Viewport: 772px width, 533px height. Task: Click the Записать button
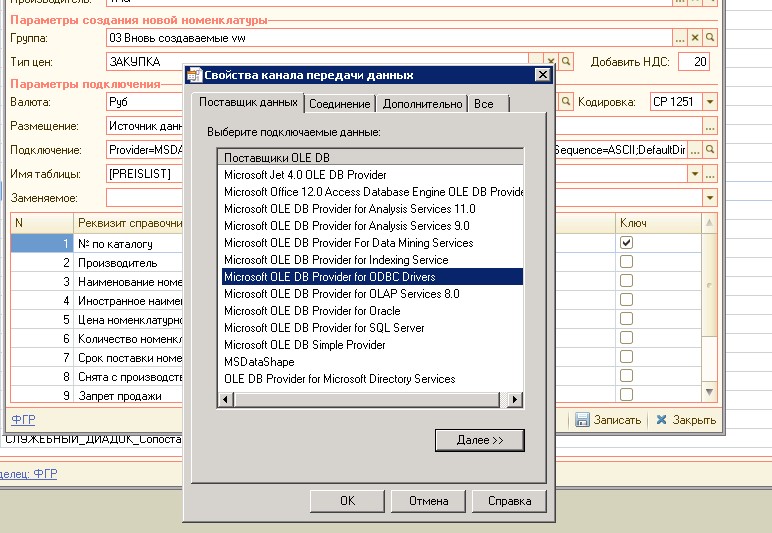click(x=608, y=420)
